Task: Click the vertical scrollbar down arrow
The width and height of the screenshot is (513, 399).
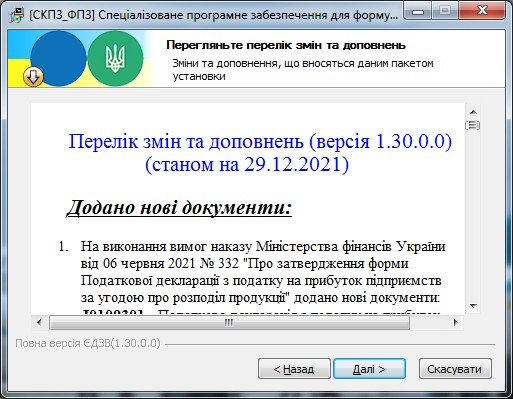Action: click(x=473, y=305)
